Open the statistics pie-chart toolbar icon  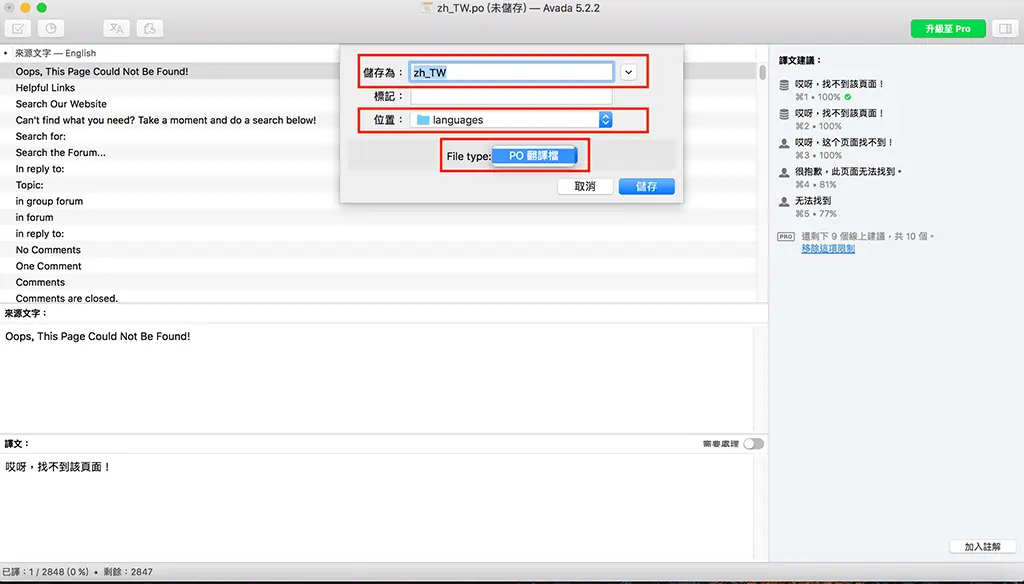[51, 29]
